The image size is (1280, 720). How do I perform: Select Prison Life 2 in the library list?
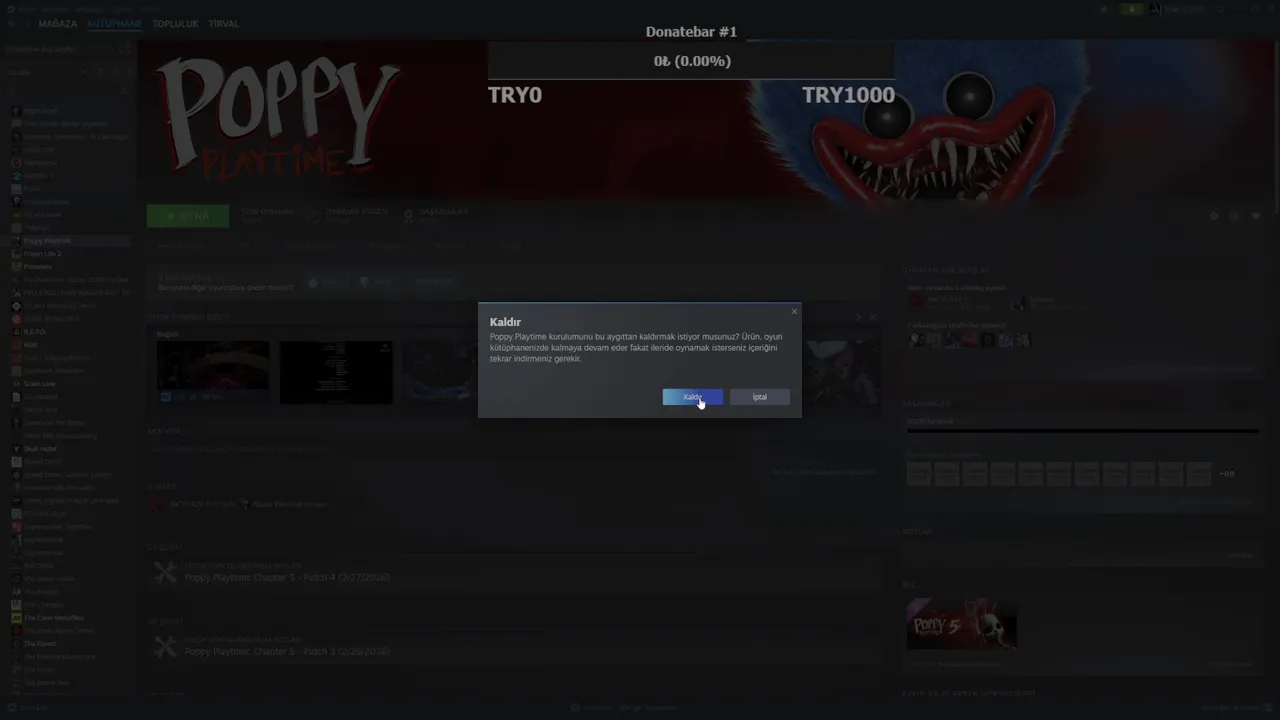42,254
